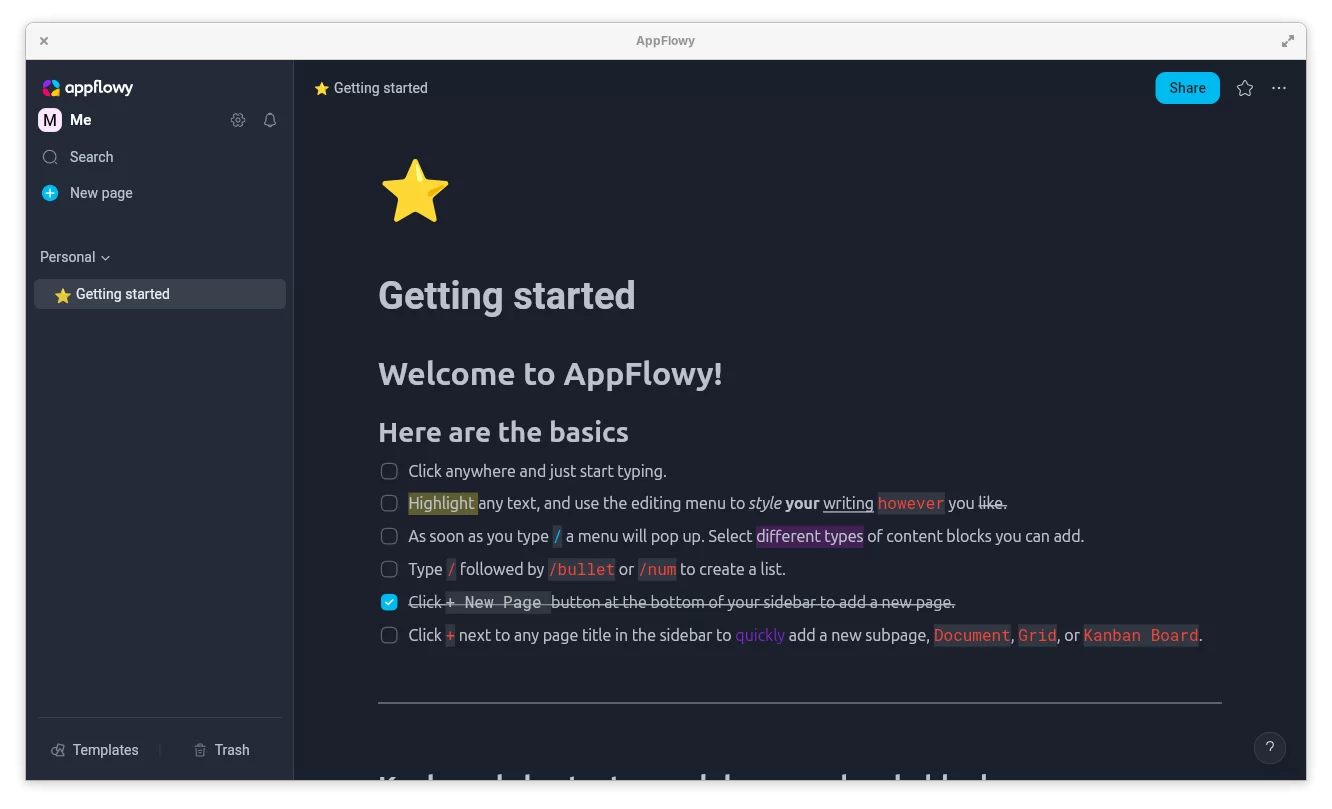Click the Me workspace avatar icon

pyautogui.click(x=50, y=120)
